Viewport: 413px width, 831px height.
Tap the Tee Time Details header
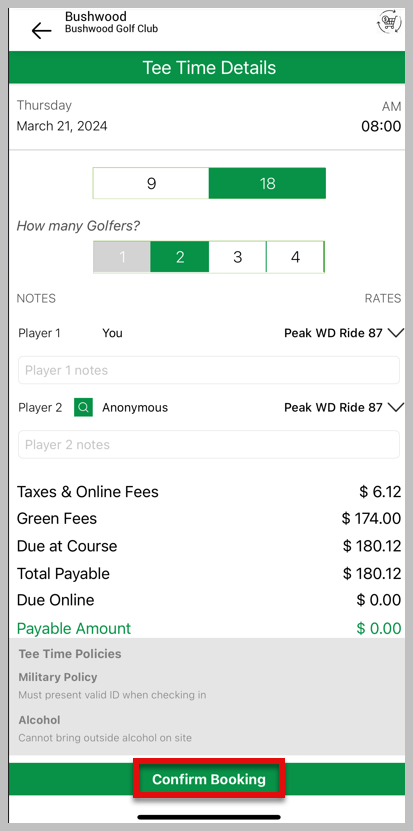[x=209, y=68]
